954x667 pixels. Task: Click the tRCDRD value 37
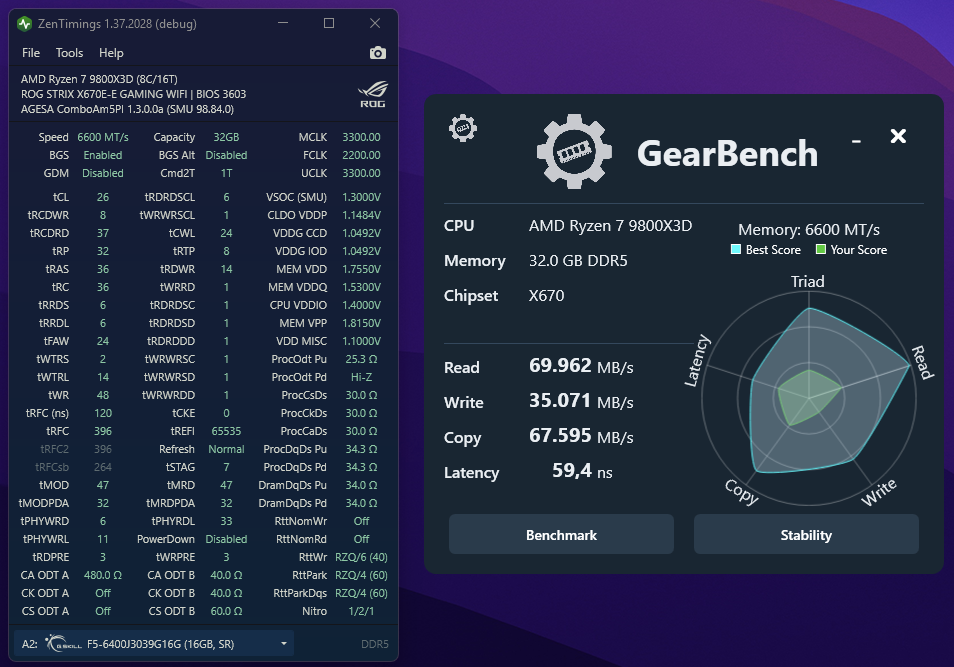pyautogui.click(x=103, y=233)
